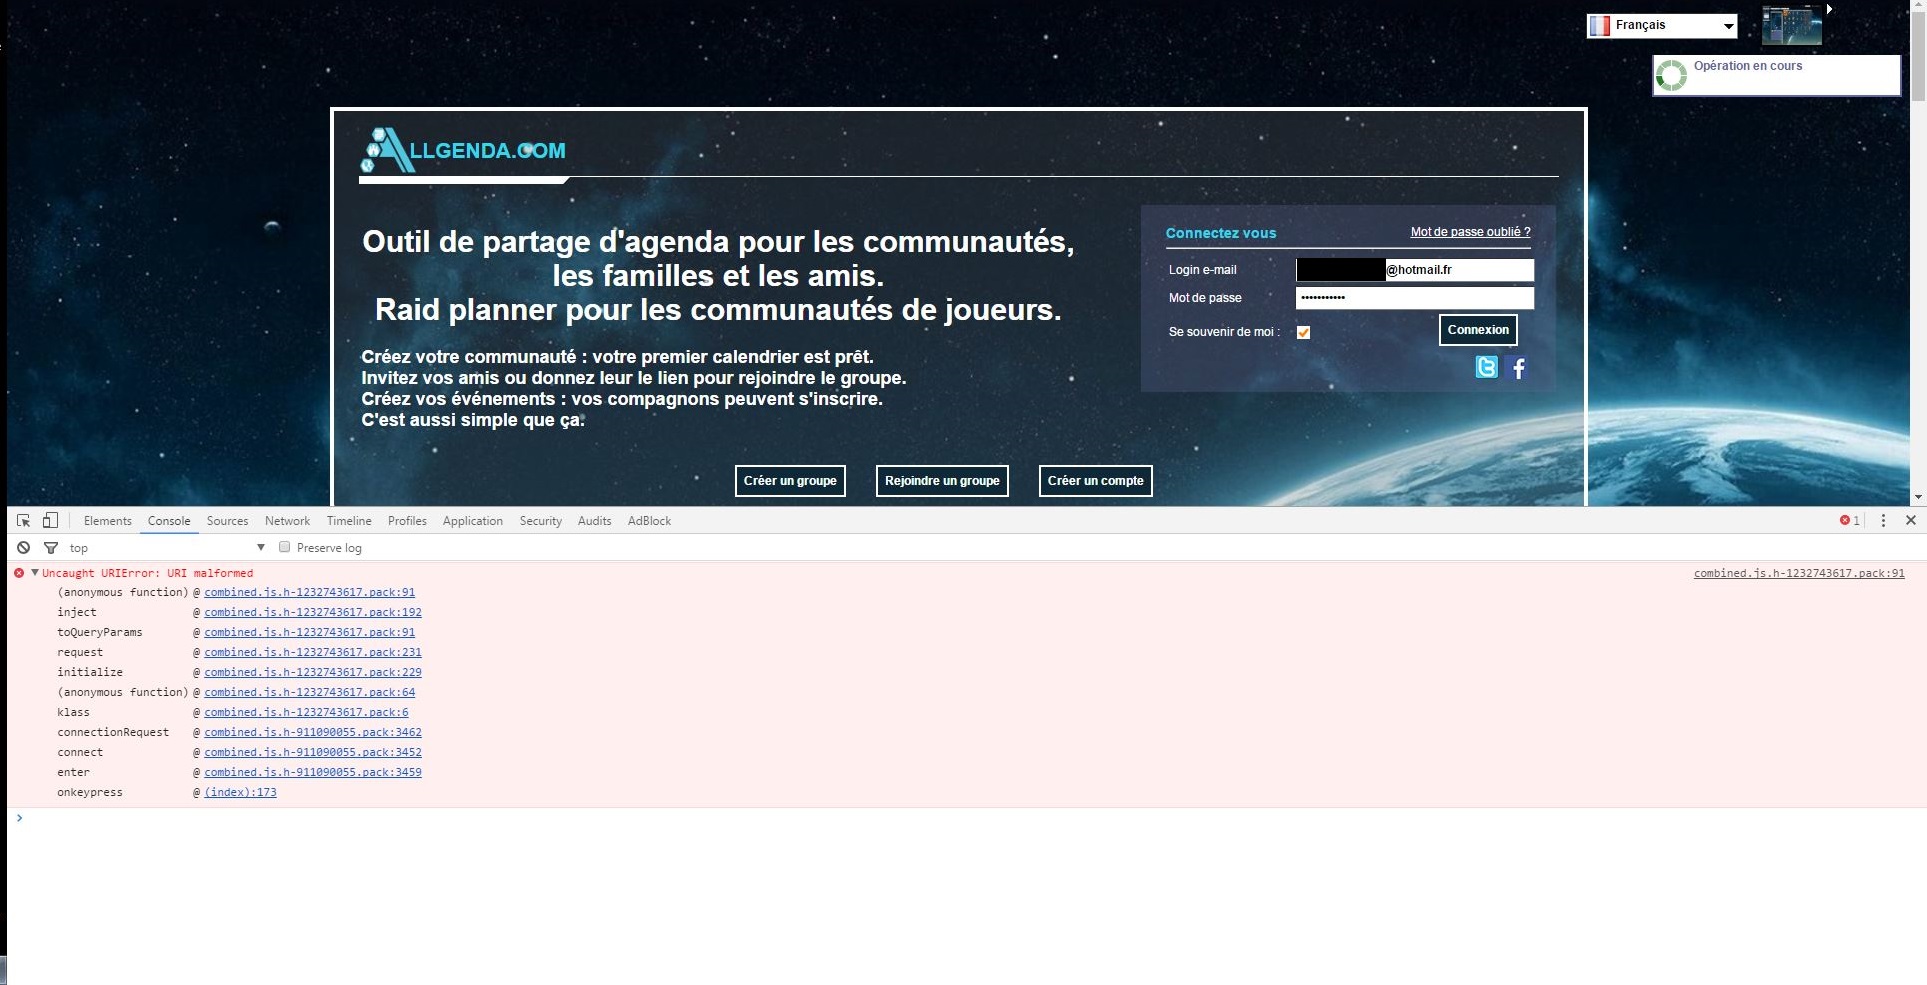Open the (index):173 link for onkeypress
Screen dimensions: 1927x985
coord(240,792)
